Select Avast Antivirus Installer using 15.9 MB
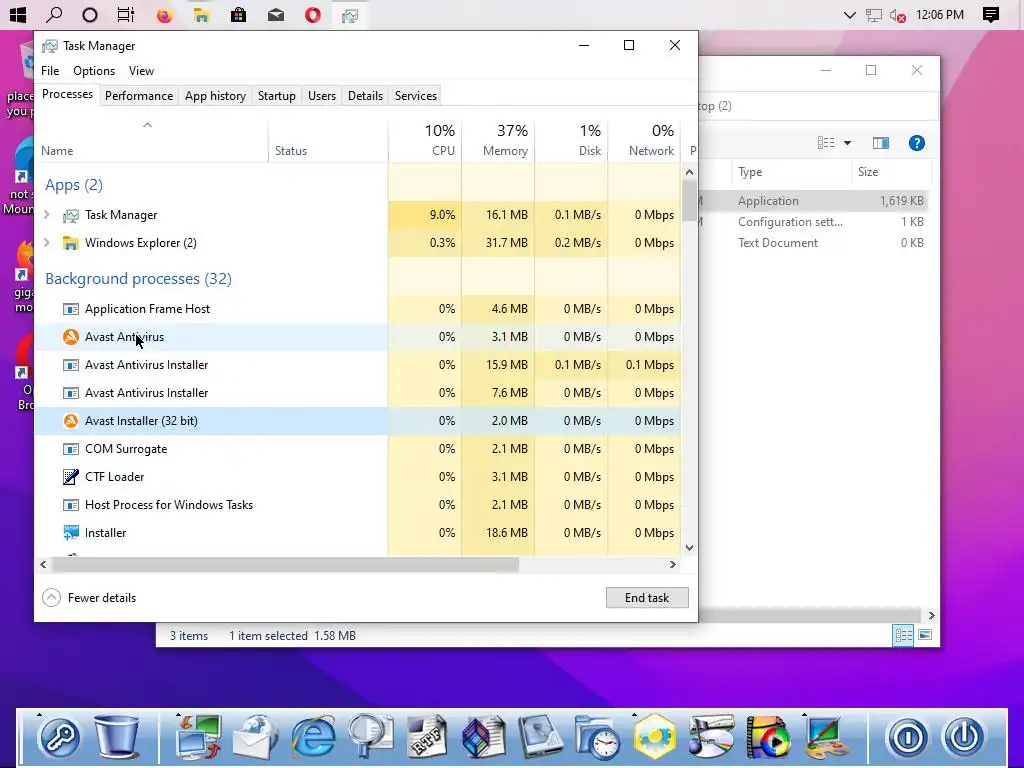 coord(358,365)
